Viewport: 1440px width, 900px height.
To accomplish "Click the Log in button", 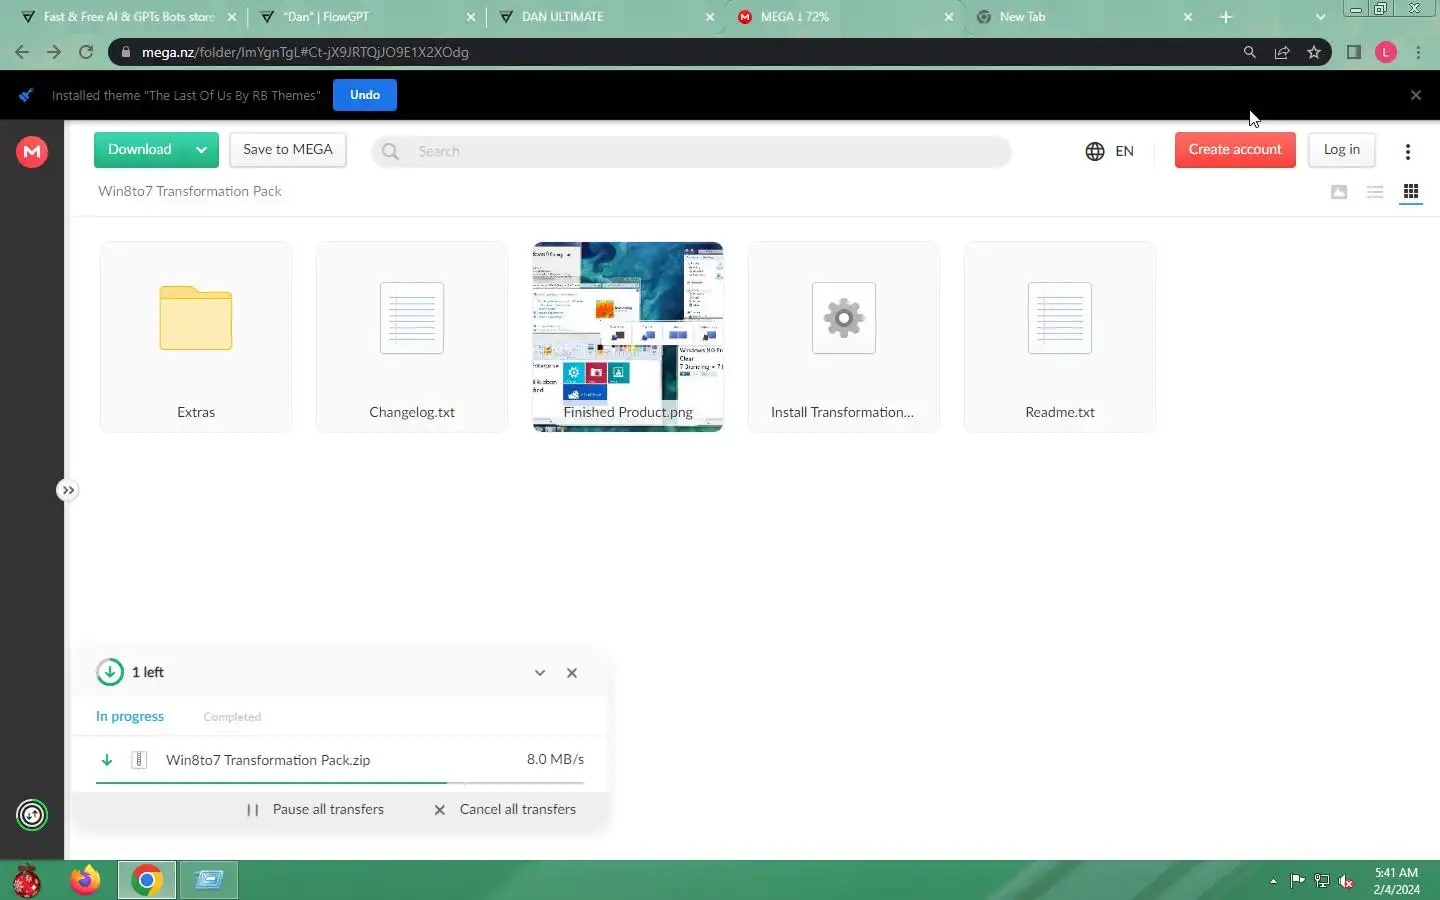I will click(x=1342, y=150).
